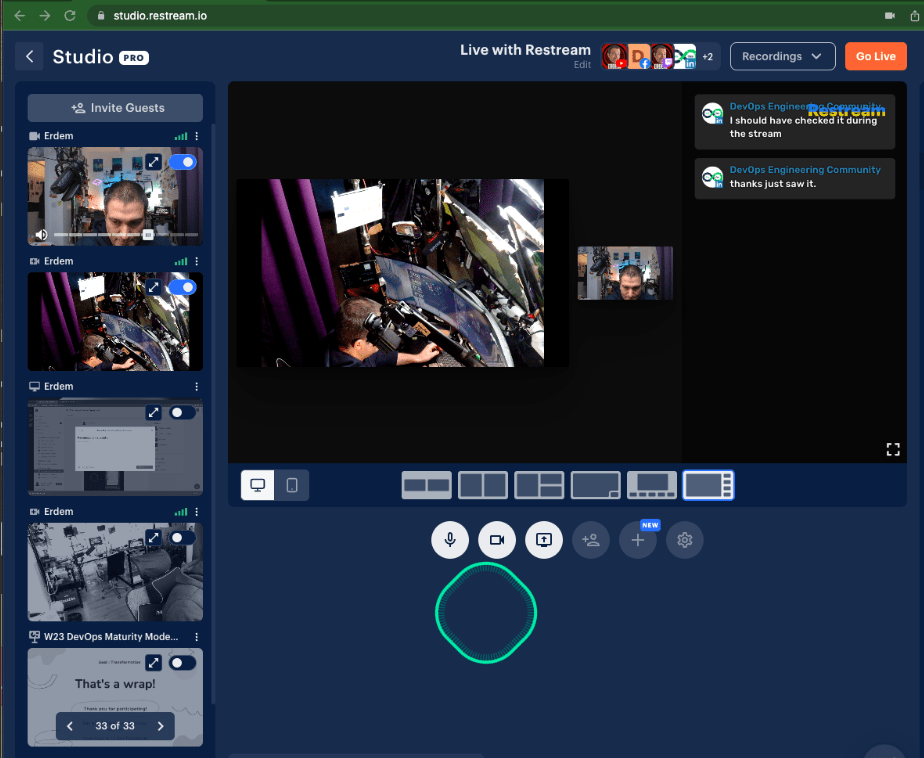
Task: Click the share icon in the browser bar
Action: 915,16
